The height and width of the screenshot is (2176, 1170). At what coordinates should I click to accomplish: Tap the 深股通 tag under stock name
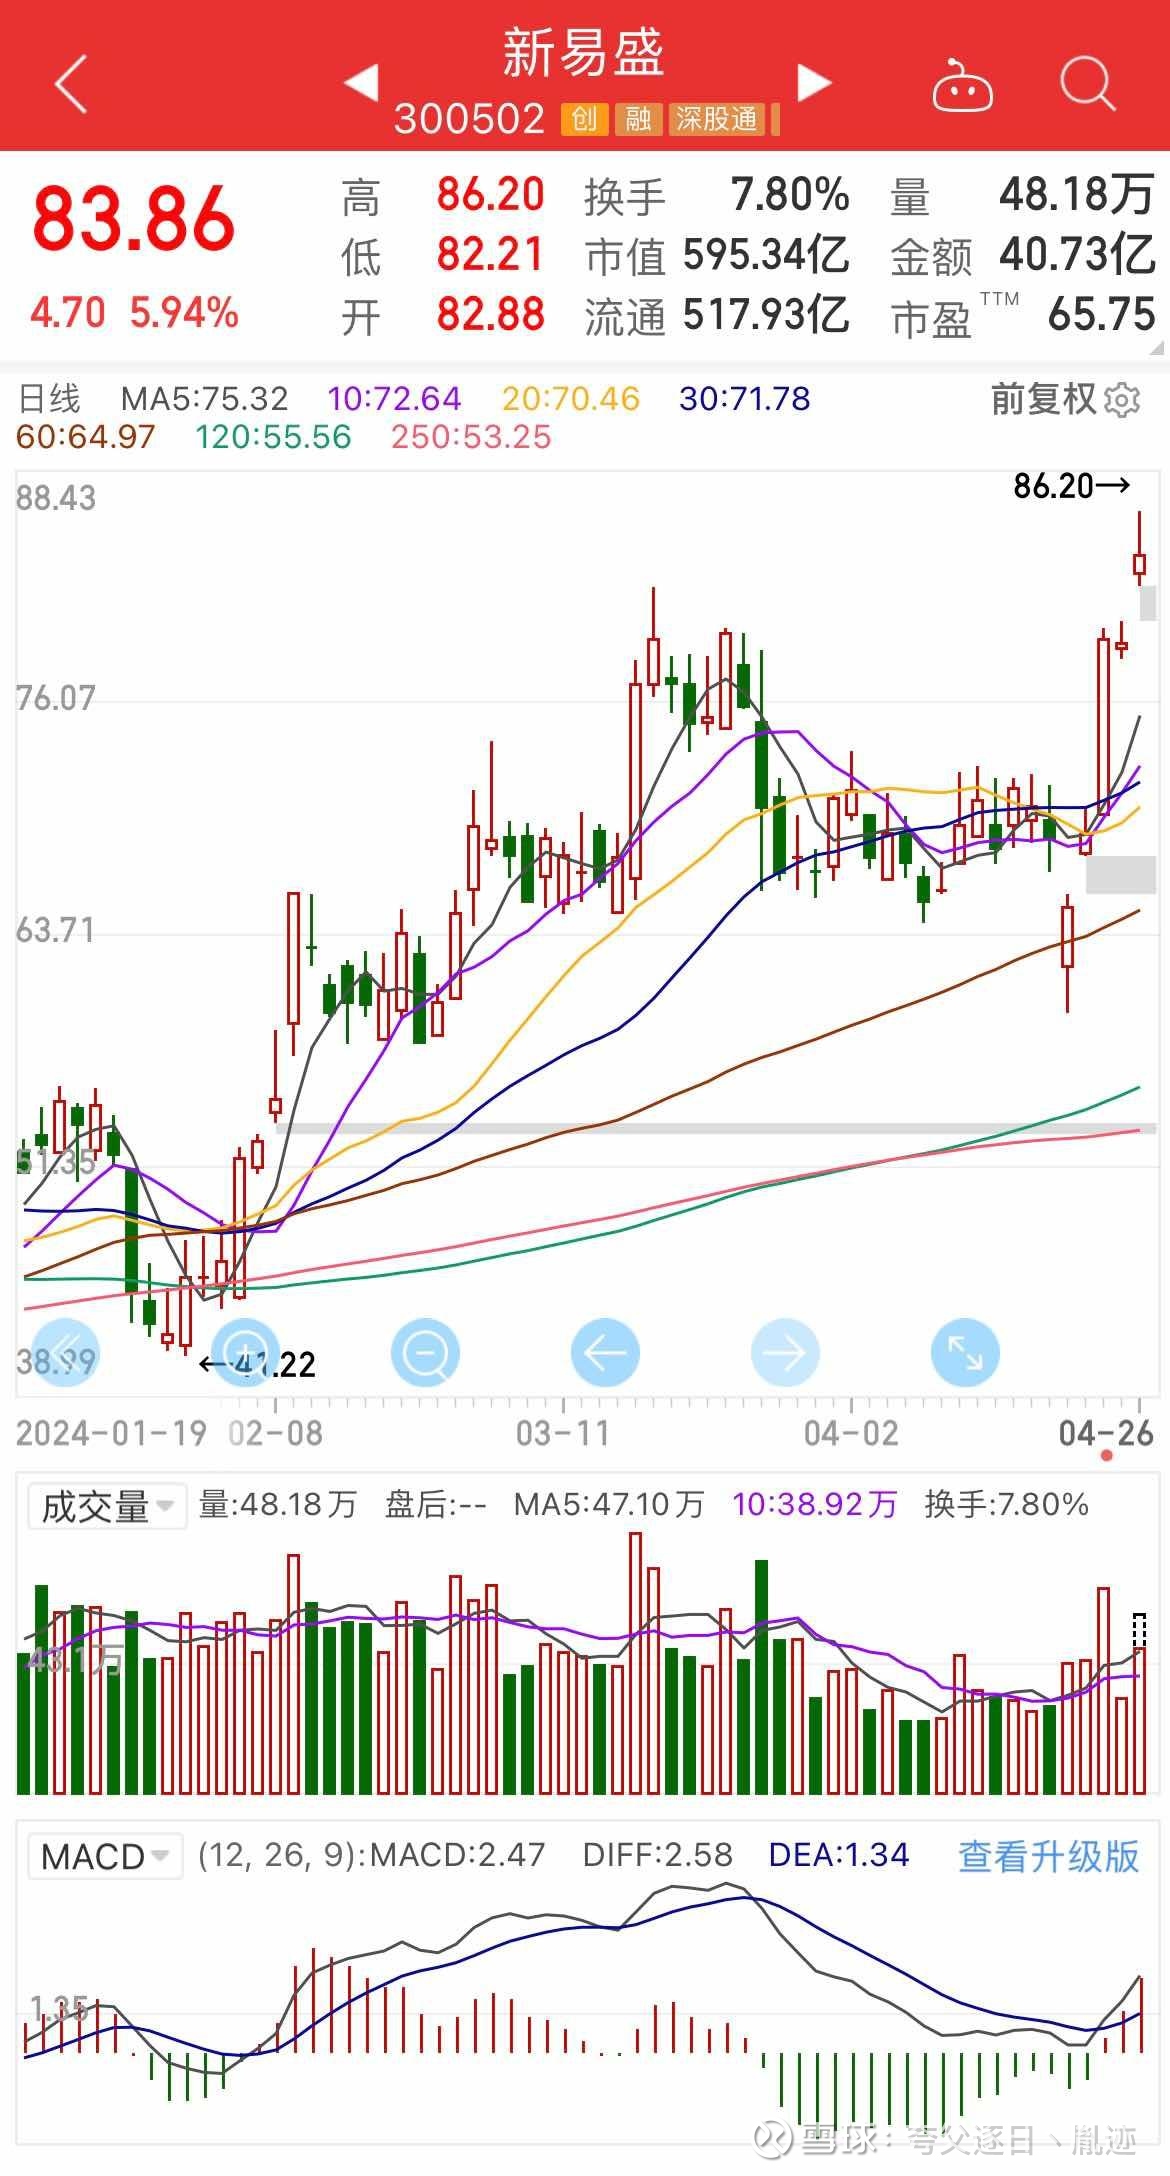click(x=716, y=120)
